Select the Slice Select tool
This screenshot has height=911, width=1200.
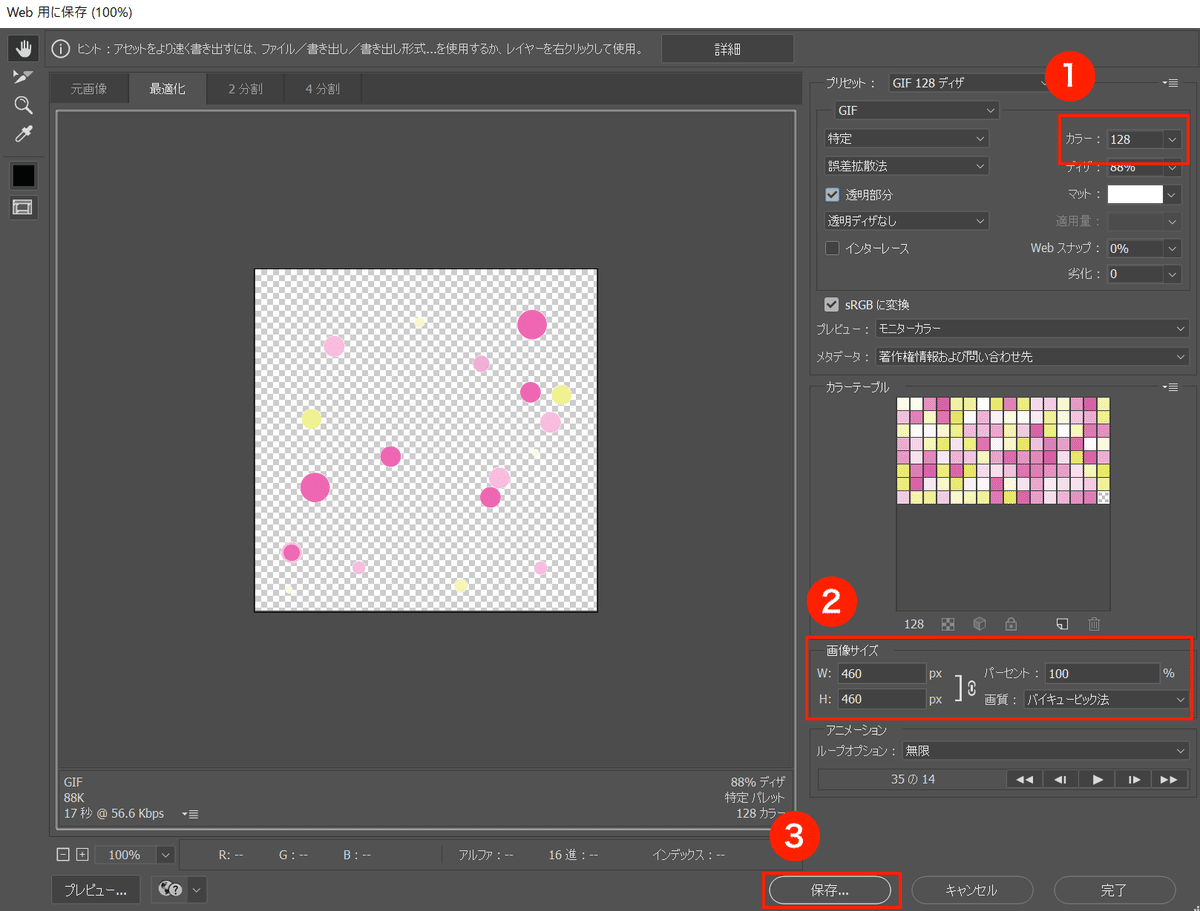(x=22, y=76)
